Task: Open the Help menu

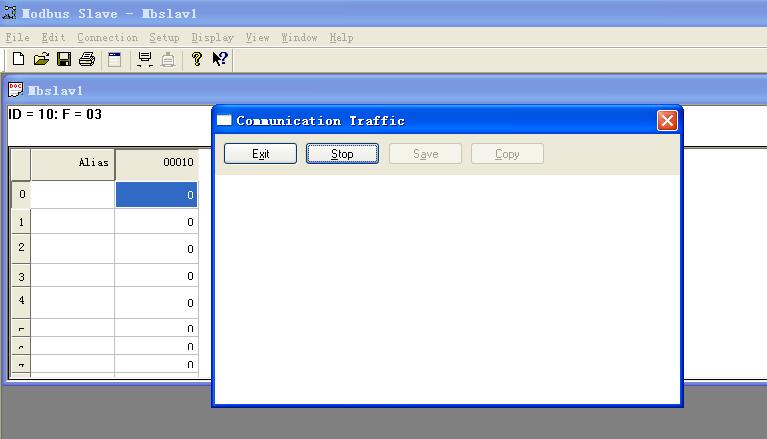Action: [341, 38]
